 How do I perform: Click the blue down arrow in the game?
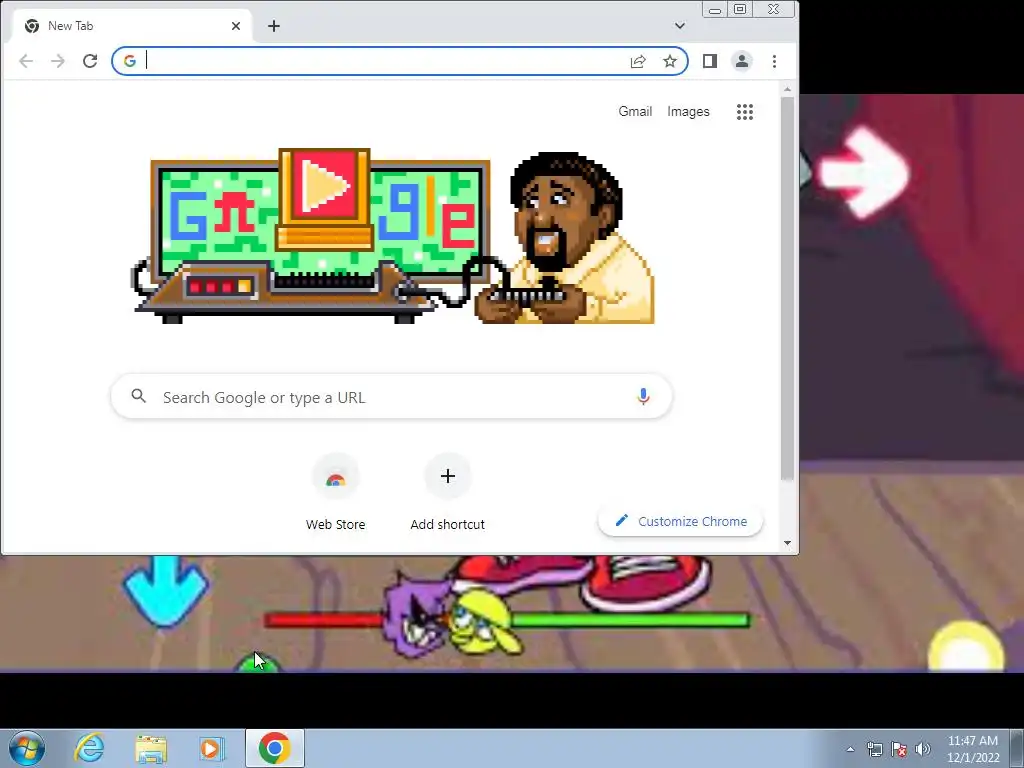pos(165,591)
